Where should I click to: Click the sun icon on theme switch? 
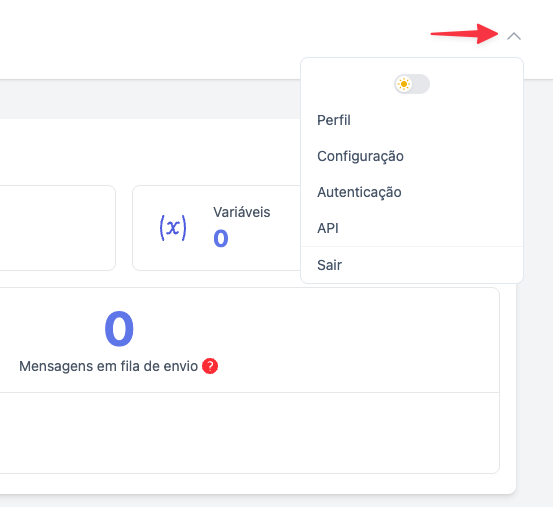tap(404, 84)
